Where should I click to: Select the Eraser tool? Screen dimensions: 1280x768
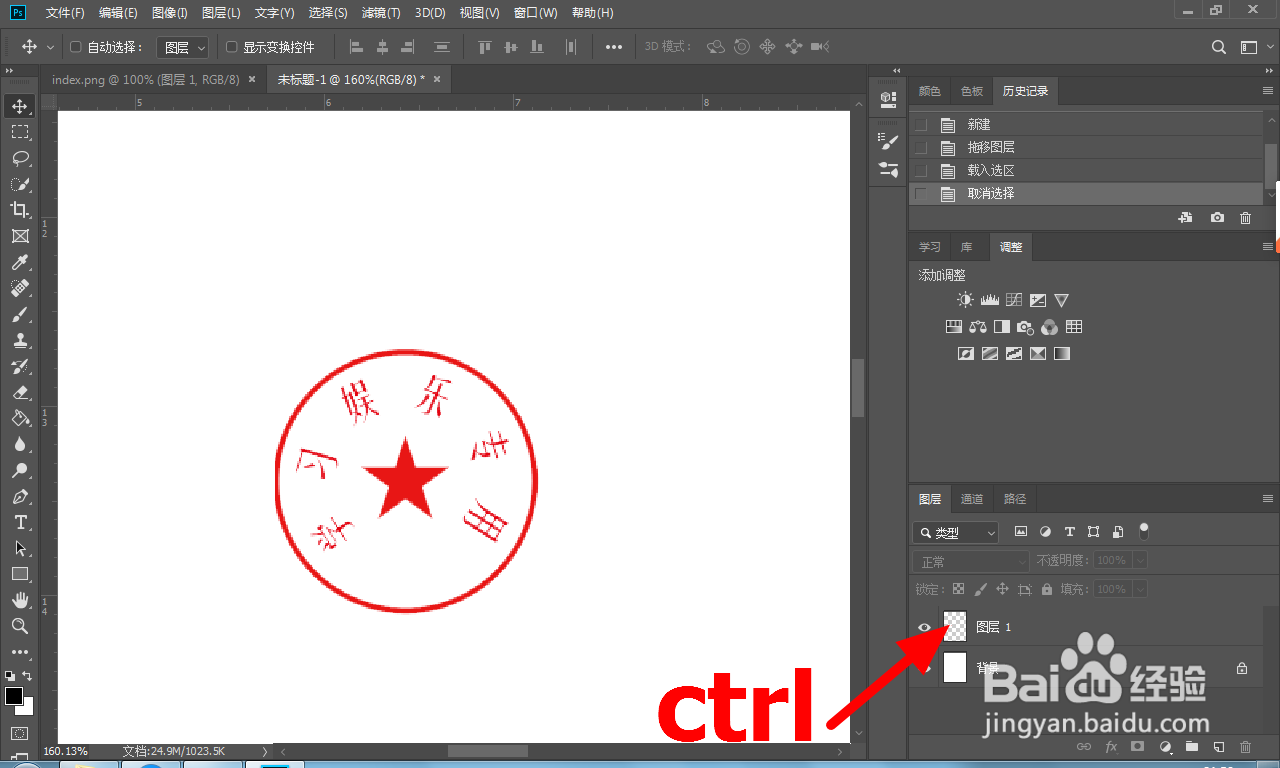coord(20,392)
